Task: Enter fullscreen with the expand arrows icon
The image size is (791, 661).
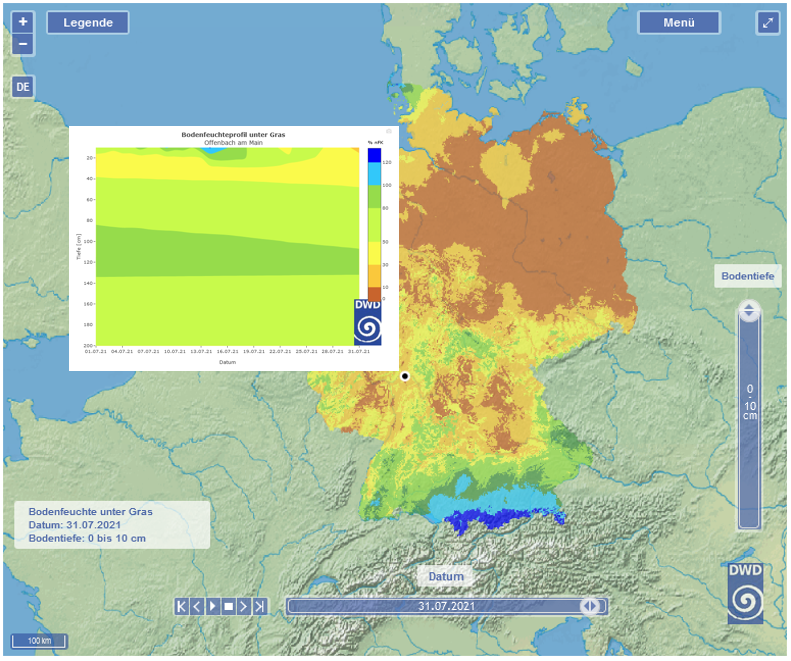Action: [767, 22]
